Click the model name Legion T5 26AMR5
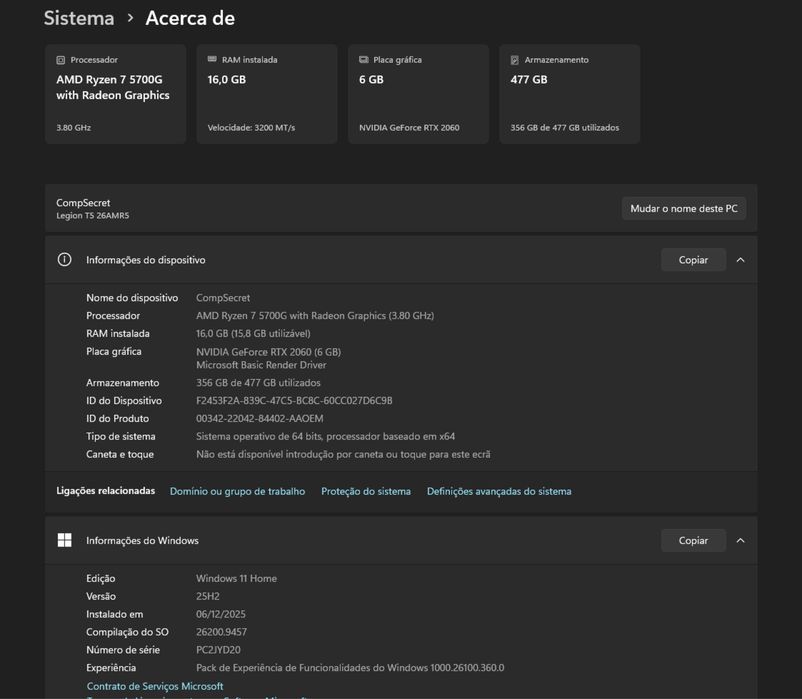This screenshot has height=699, width=802. 93,216
